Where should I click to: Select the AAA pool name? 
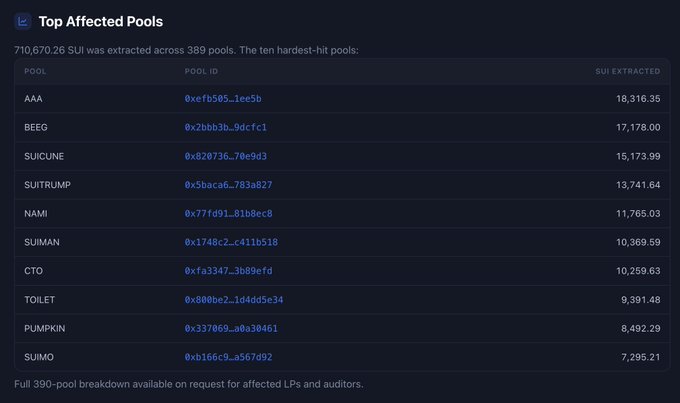click(x=33, y=98)
